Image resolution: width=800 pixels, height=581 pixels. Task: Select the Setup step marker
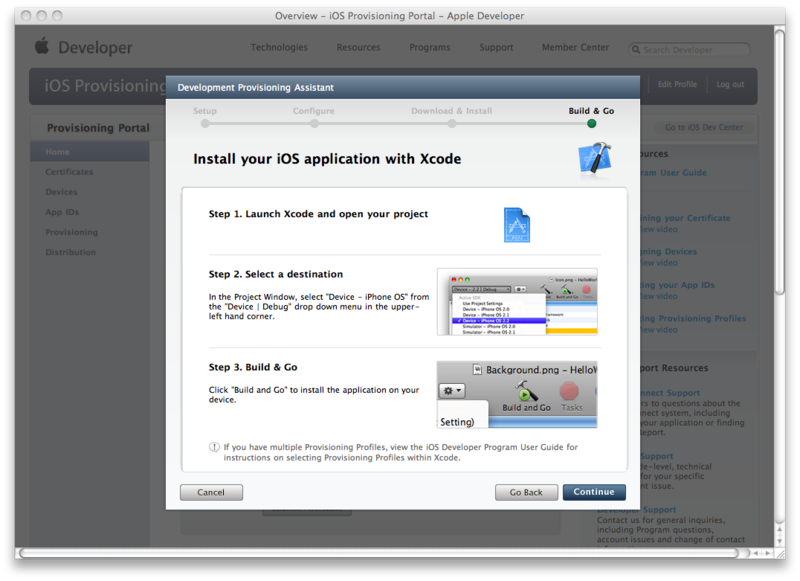click(x=205, y=123)
